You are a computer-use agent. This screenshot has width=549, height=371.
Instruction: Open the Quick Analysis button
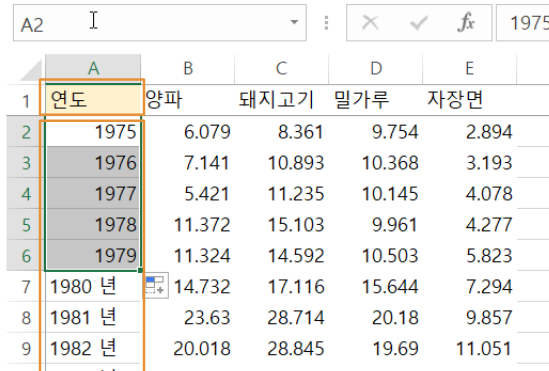pos(155,285)
